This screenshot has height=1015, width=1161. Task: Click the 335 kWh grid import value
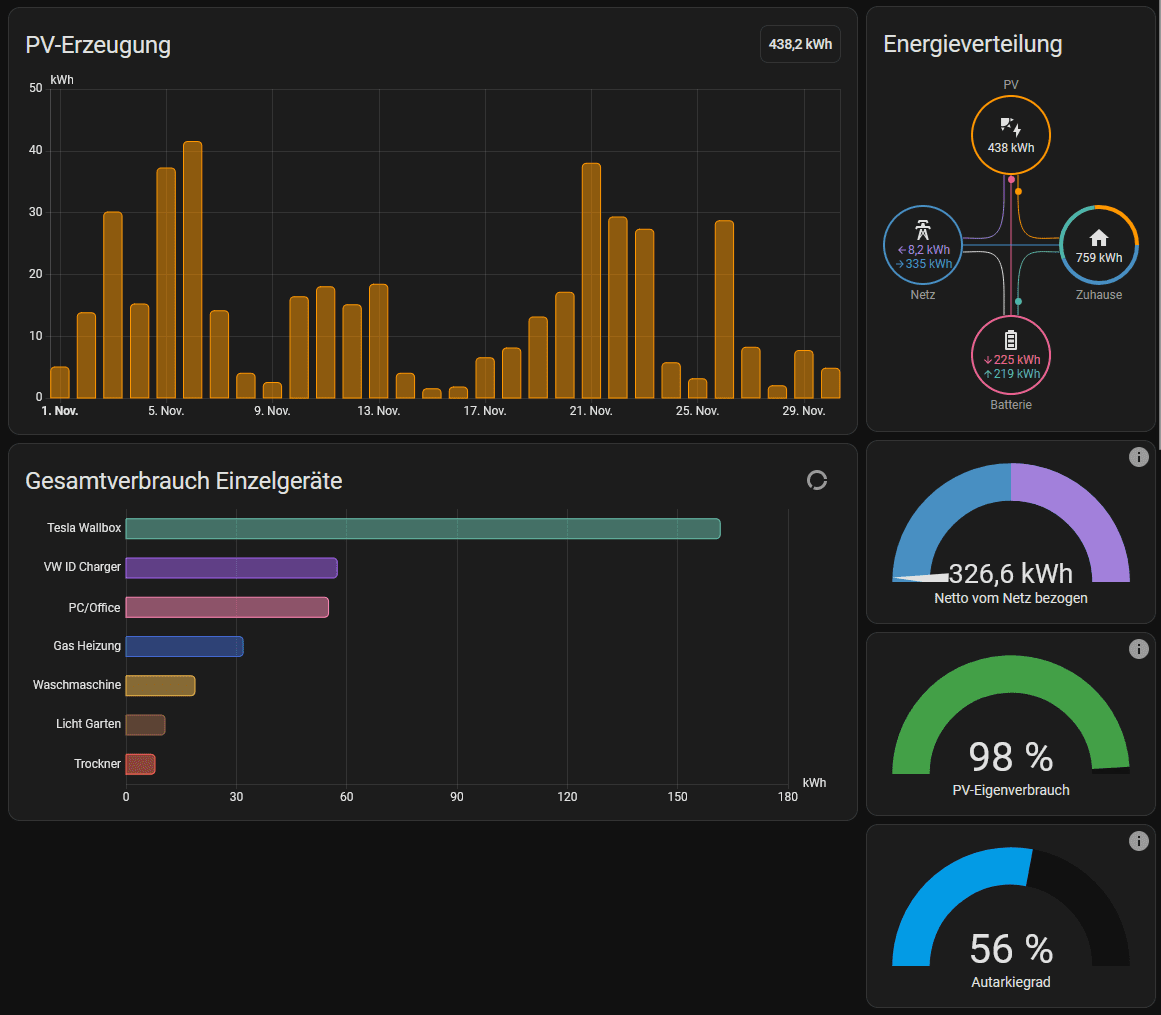tap(924, 264)
